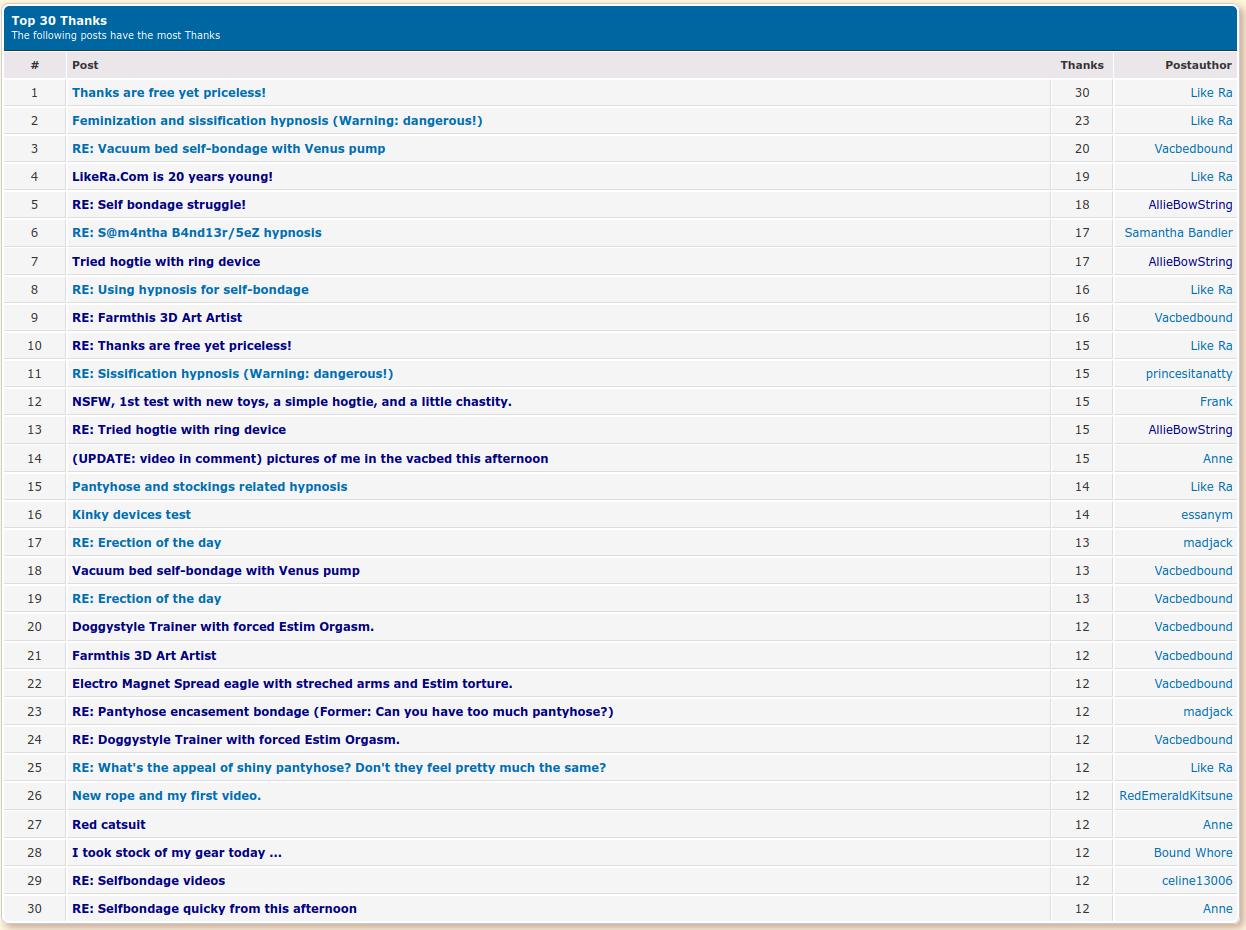Image resolution: width=1246 pixels, height=930 pixels.
Task: Open 'RE: Selfbondage videos' post
Action: pos(148,881)
